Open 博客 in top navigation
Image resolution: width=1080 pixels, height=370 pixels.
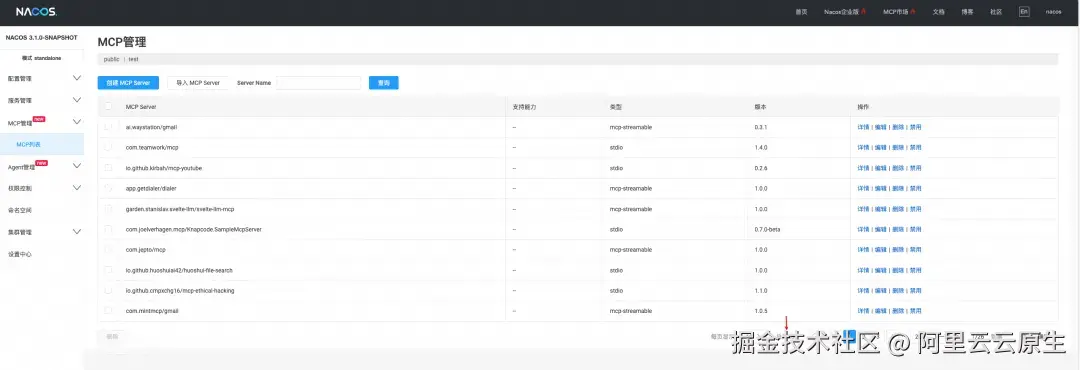(x=968, y=12)
